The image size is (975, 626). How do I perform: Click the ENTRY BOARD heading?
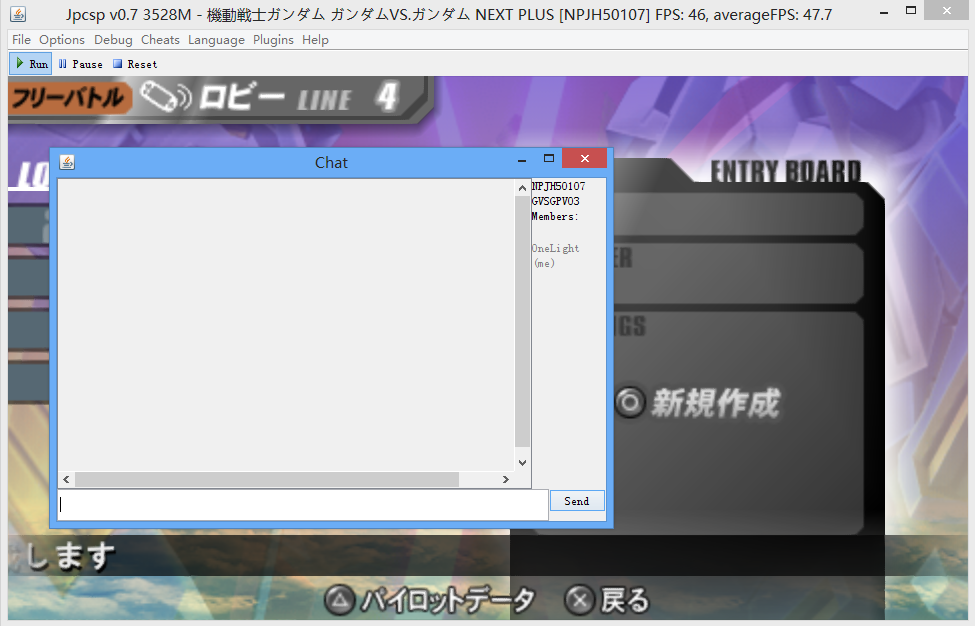[x=786, y=171]
